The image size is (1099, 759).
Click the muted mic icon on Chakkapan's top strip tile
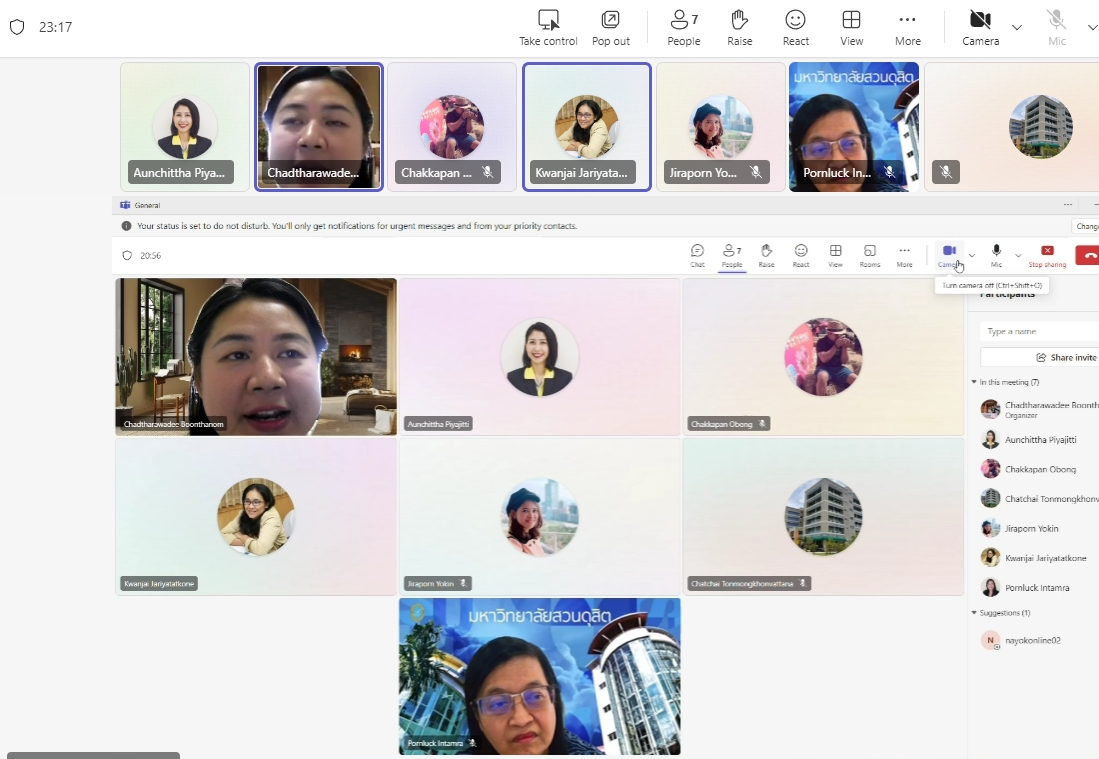[488, 172]
